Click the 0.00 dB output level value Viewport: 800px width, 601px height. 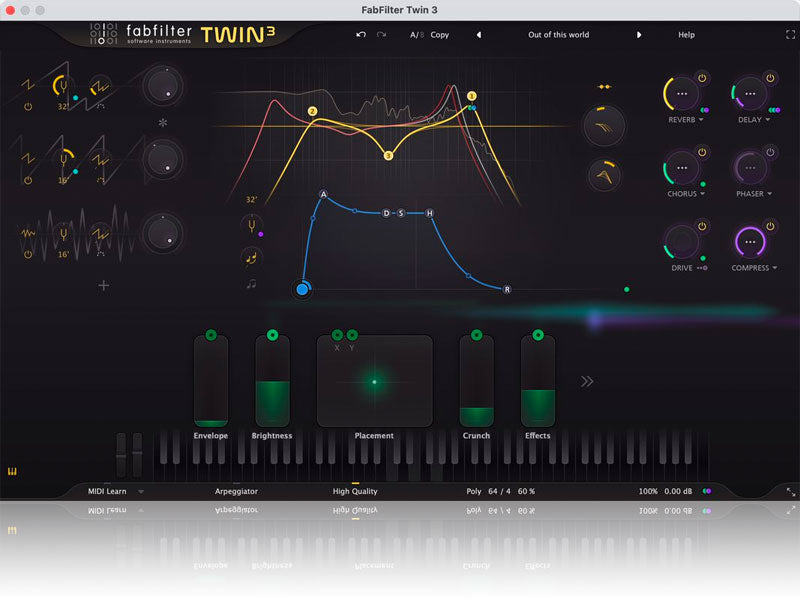click(x=678, y=491)
